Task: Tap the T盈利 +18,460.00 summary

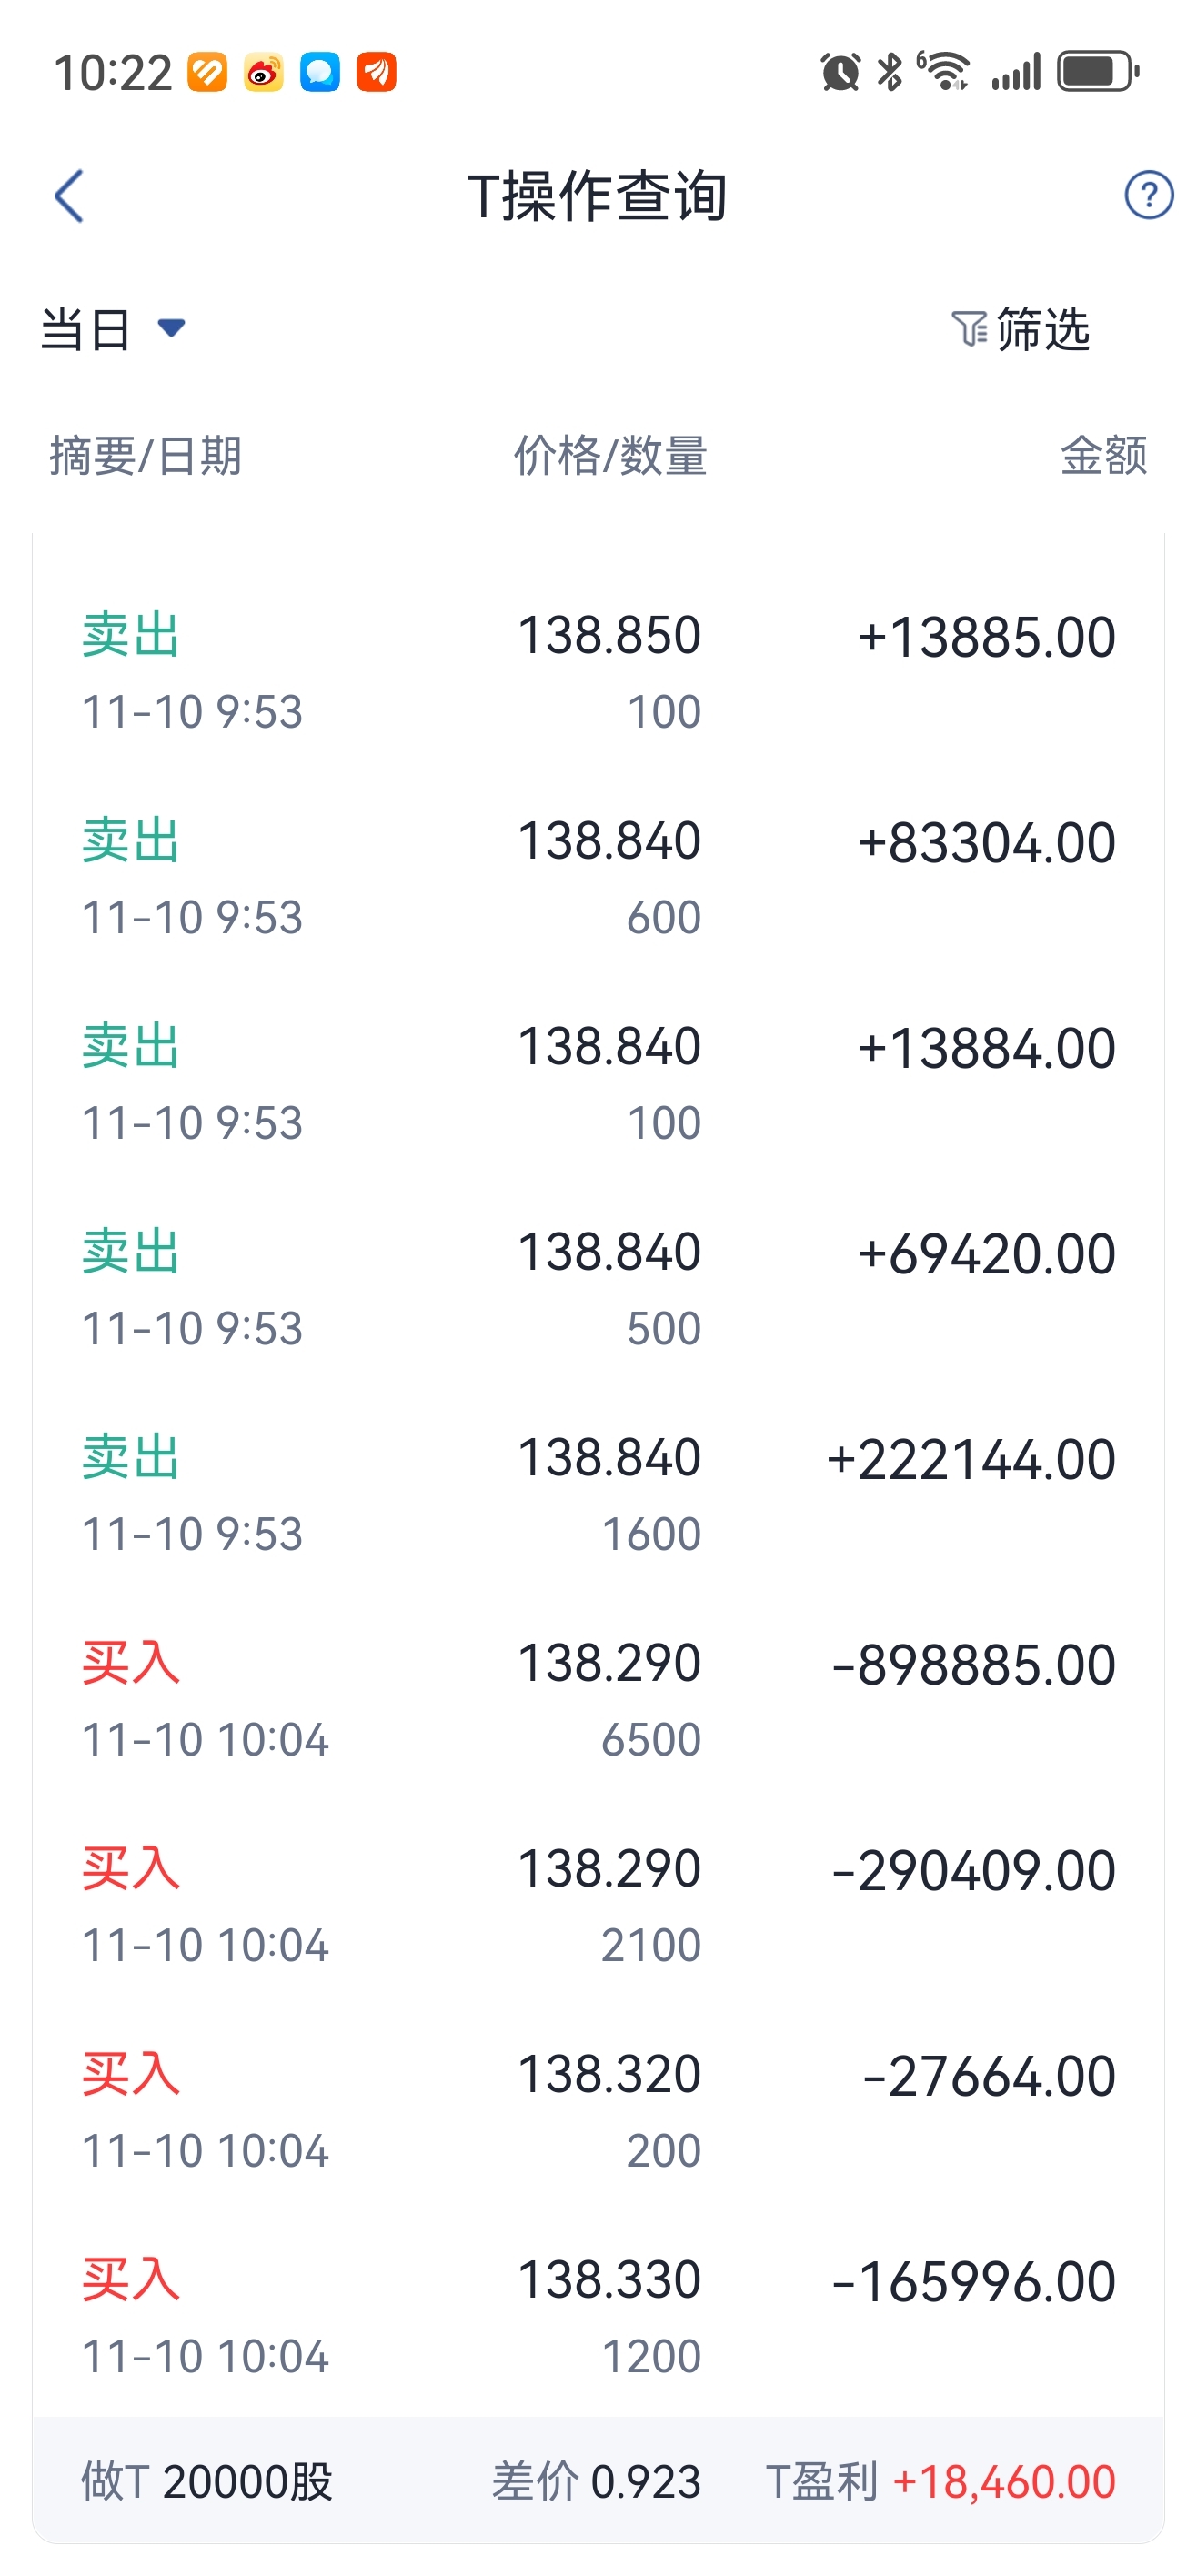Action: point(940,2482)
